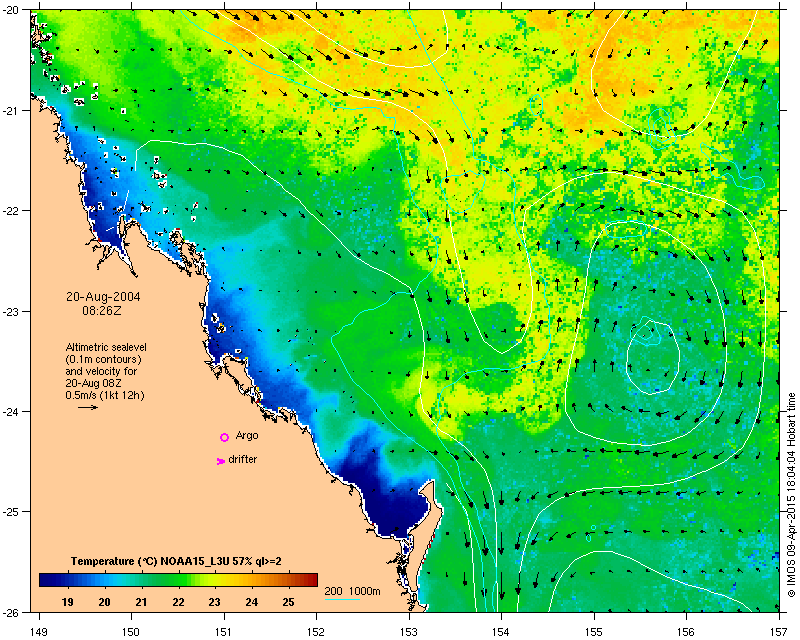Click the Altimetric sealevel text line
This screenshot has height=640, width=800.
point(106,347)
